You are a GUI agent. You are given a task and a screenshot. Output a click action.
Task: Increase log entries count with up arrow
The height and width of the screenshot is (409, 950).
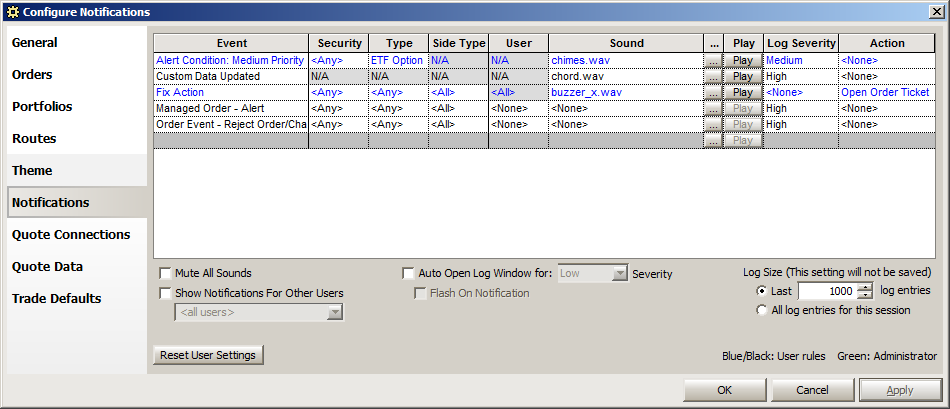click(x=866, y=287)
